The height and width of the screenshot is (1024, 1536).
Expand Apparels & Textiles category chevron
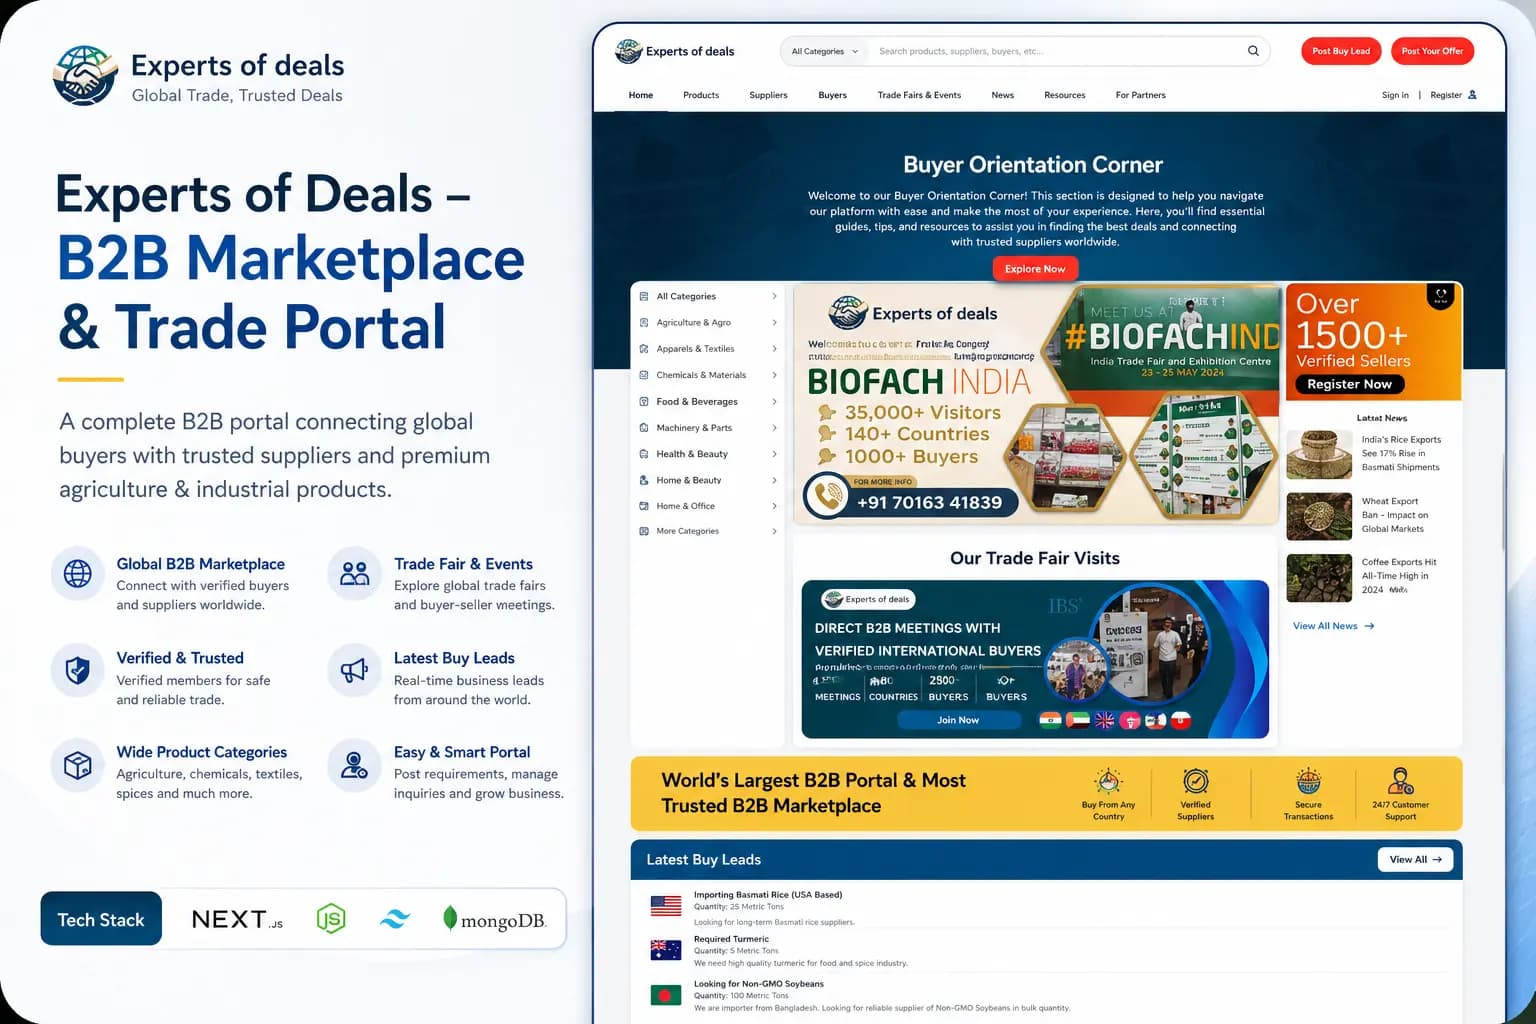pyautogui.click(x=774, y=348)
